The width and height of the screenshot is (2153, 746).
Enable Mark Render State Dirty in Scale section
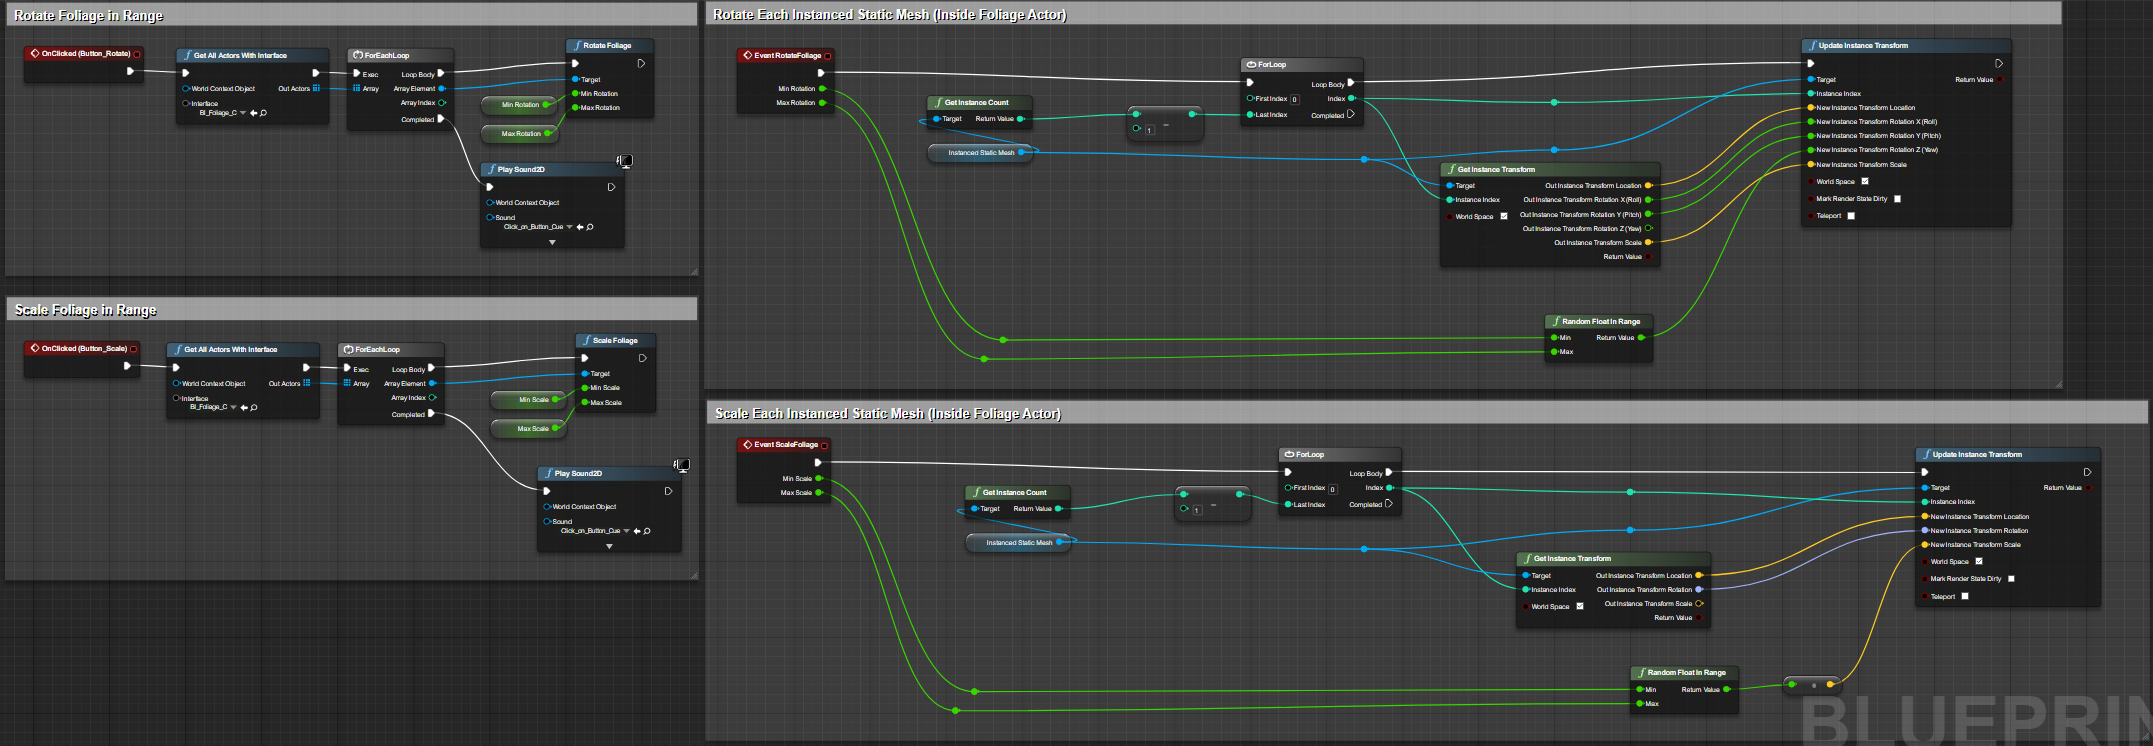click(x=2011, y=578)
